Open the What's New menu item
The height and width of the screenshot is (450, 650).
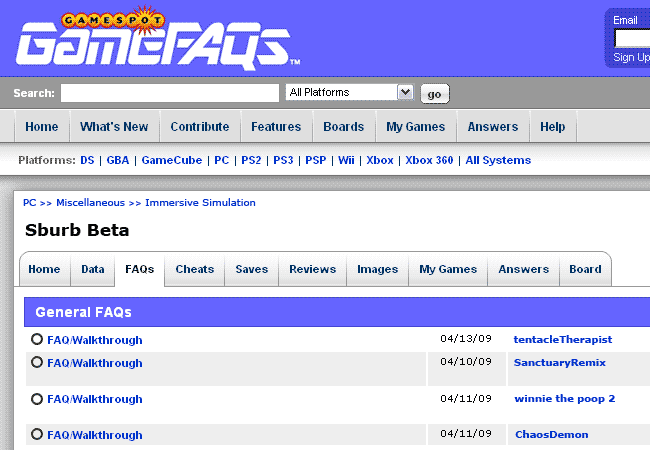[x=114, y=127]
